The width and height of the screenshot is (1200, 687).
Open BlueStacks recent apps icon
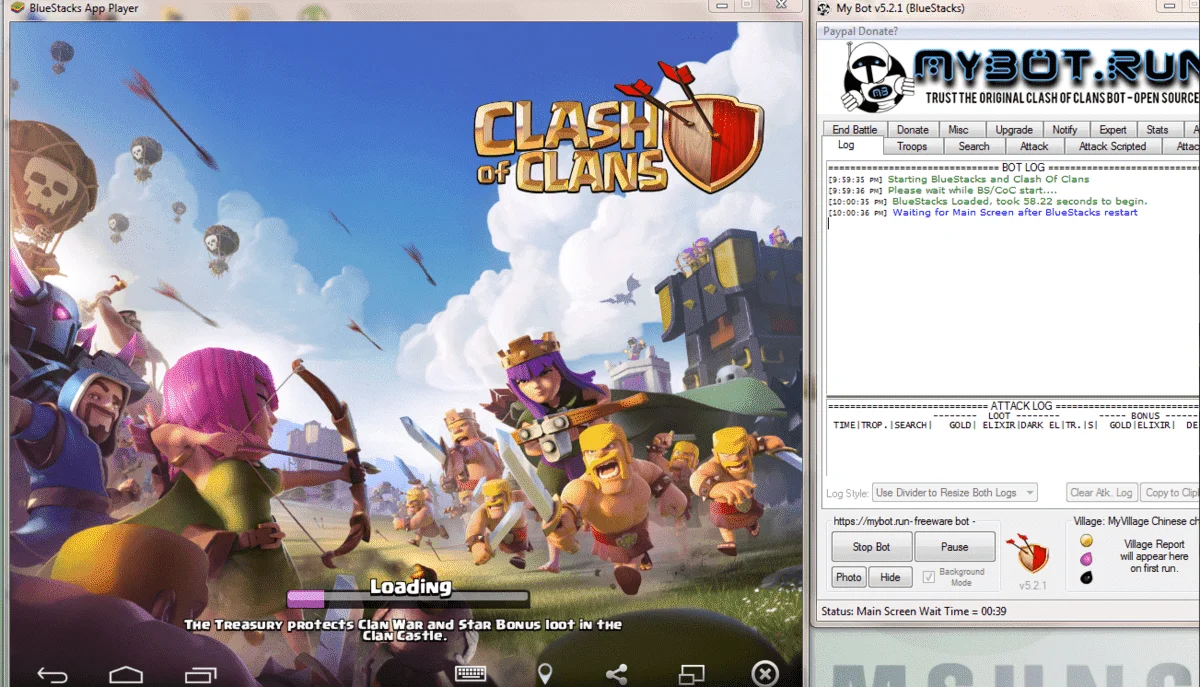(x=201, y=676)
